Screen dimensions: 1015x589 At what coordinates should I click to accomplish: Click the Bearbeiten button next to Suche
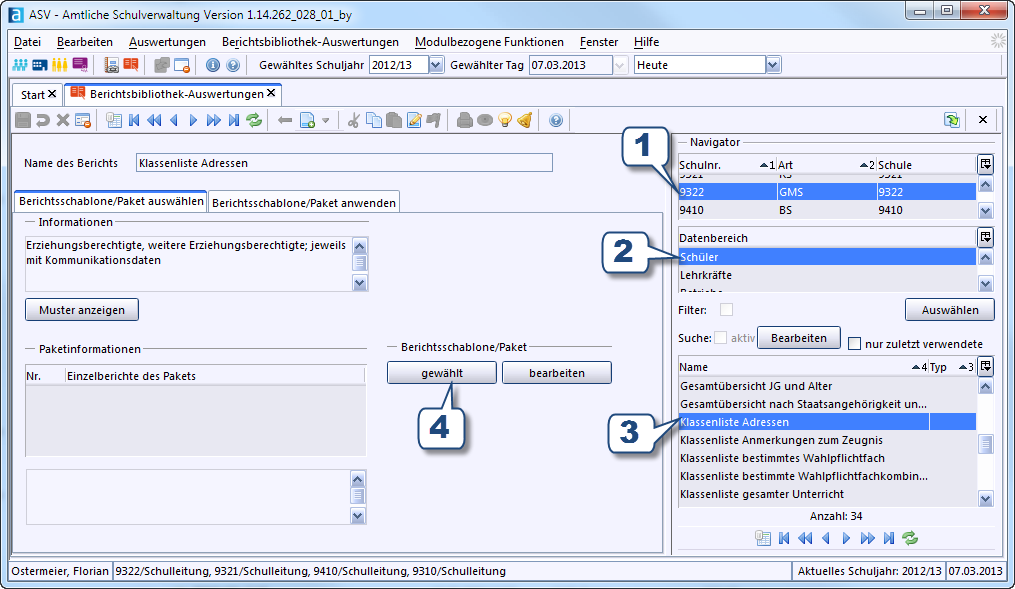click(799, 338)
